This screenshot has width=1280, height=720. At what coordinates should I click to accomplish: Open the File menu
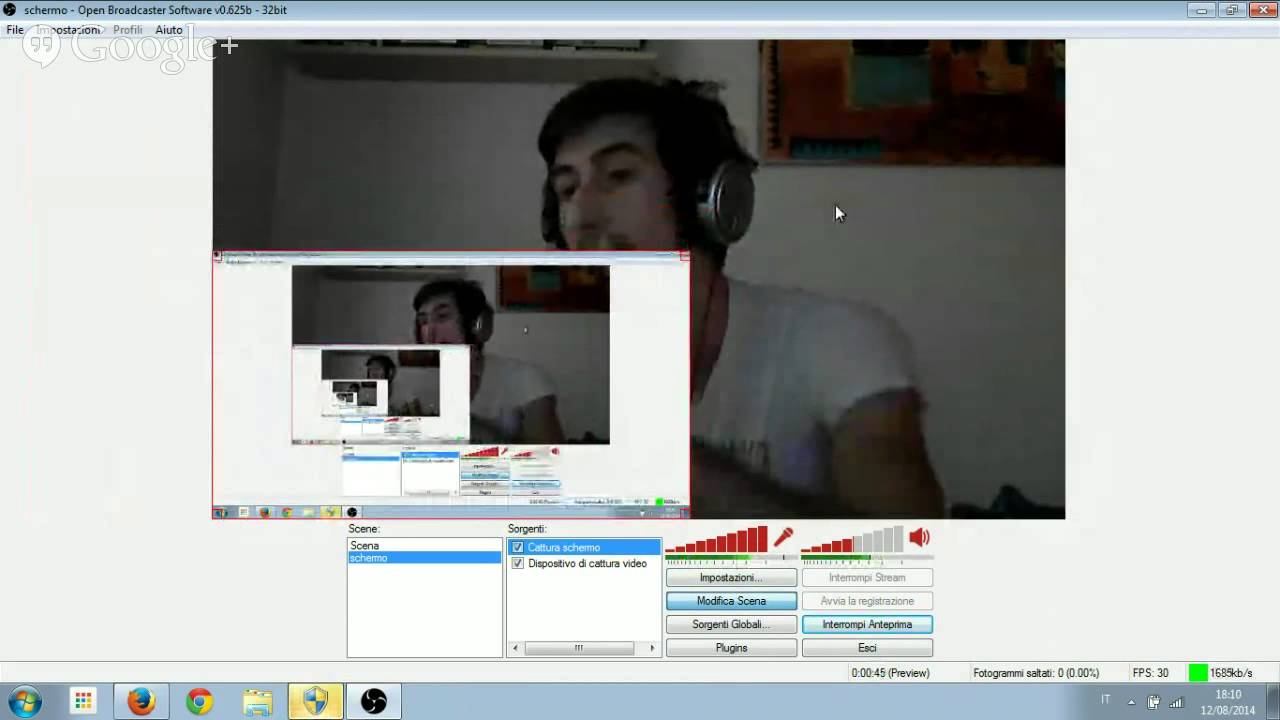[x=15, y=30]
